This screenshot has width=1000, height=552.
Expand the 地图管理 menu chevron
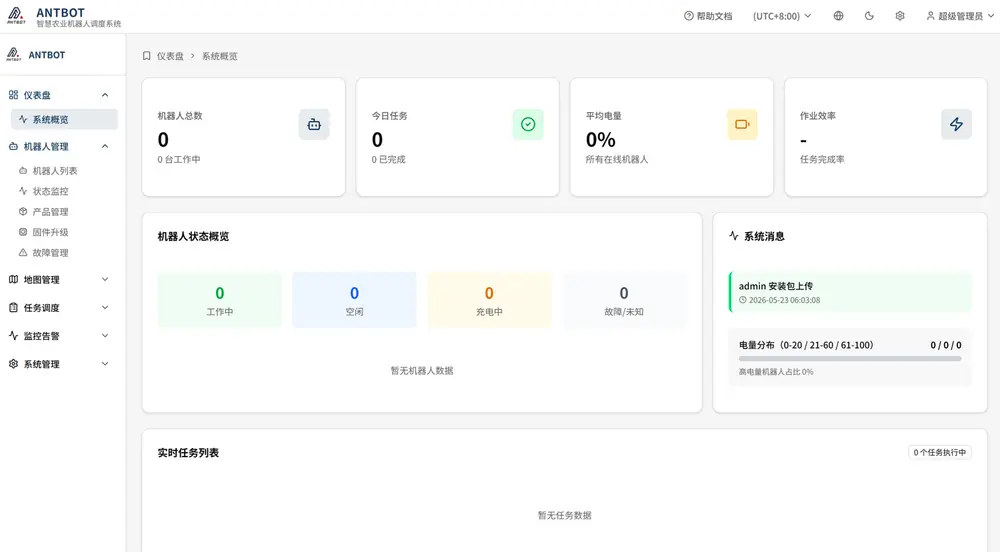click(x=105, y=279)
